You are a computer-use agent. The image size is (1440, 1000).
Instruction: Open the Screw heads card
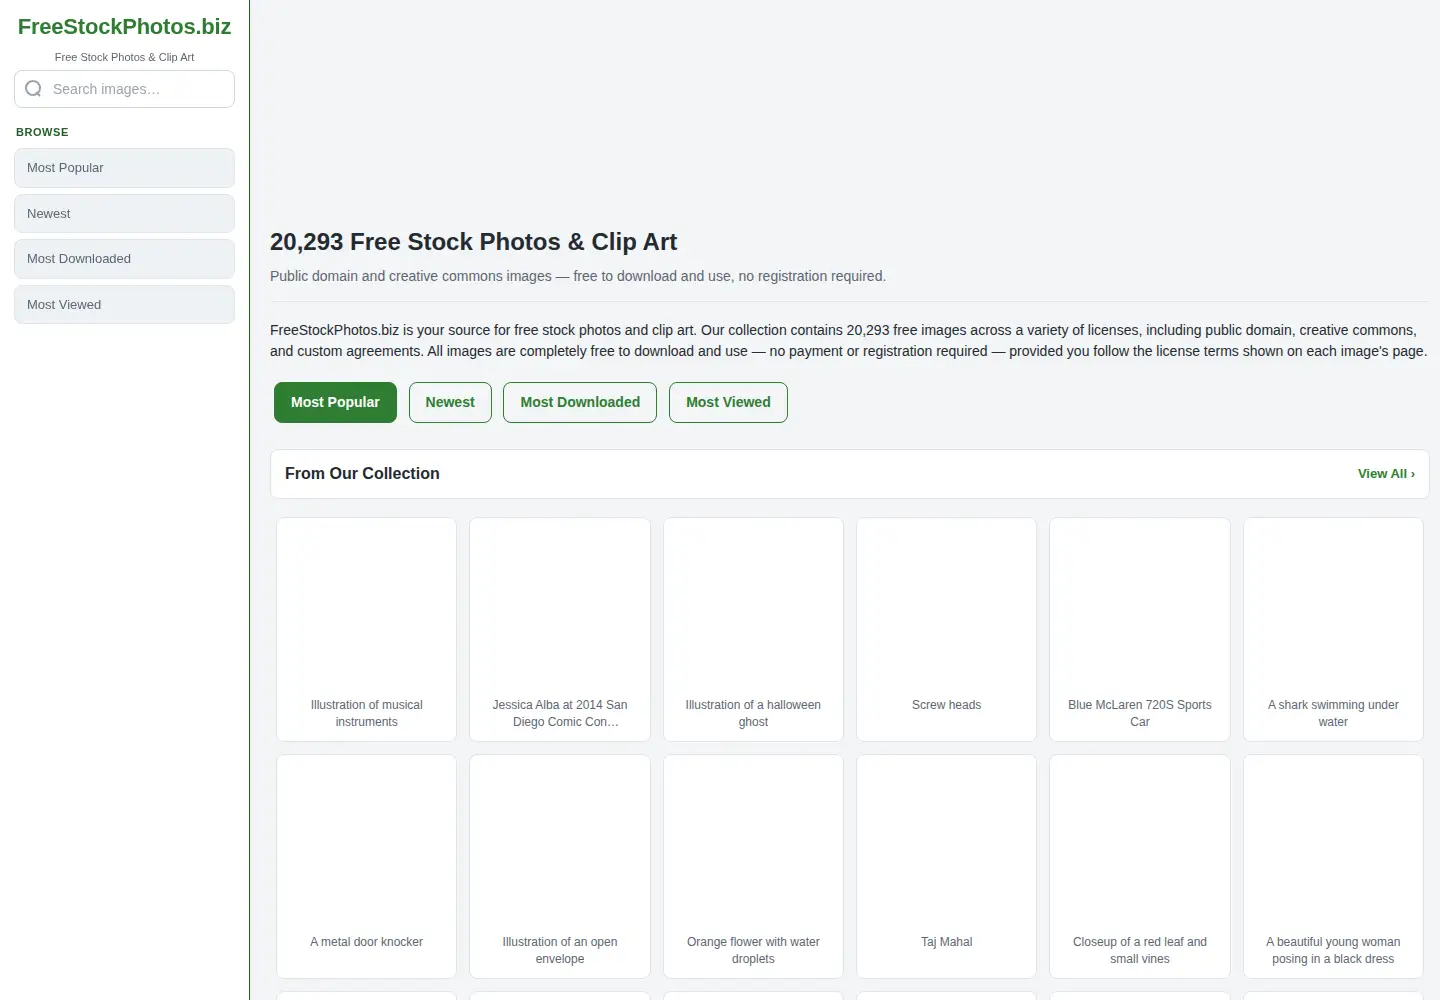946,629
